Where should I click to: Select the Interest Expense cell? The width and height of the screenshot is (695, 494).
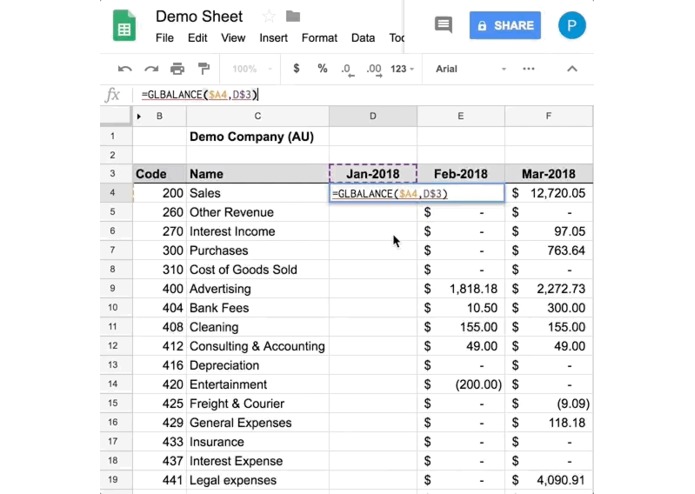point(258,461)
